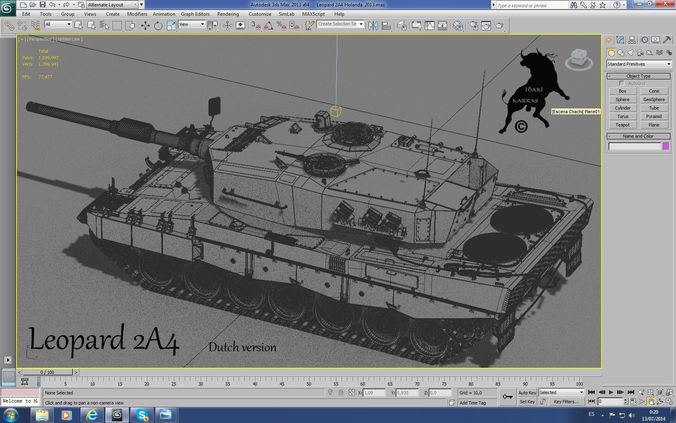Open the Edit menu
This screenshot has height=423, width=676.
[26, 14]
